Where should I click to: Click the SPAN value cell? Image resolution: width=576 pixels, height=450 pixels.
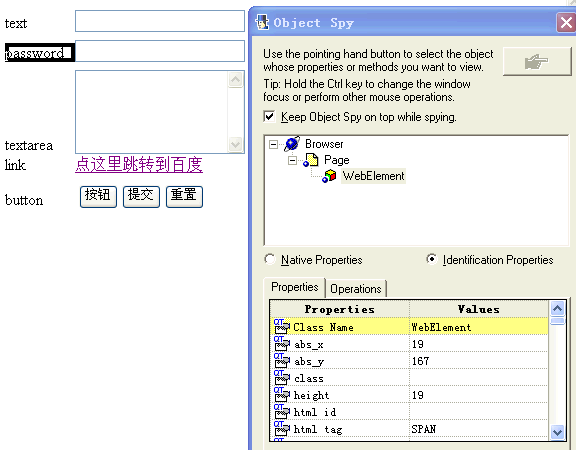tap(479, 429)
